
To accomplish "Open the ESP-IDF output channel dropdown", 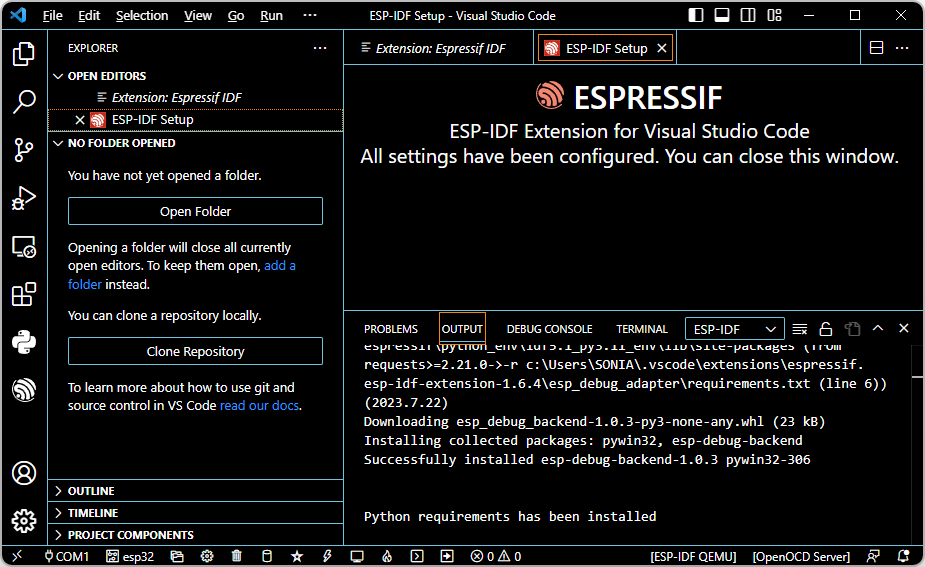I will 734,329.
